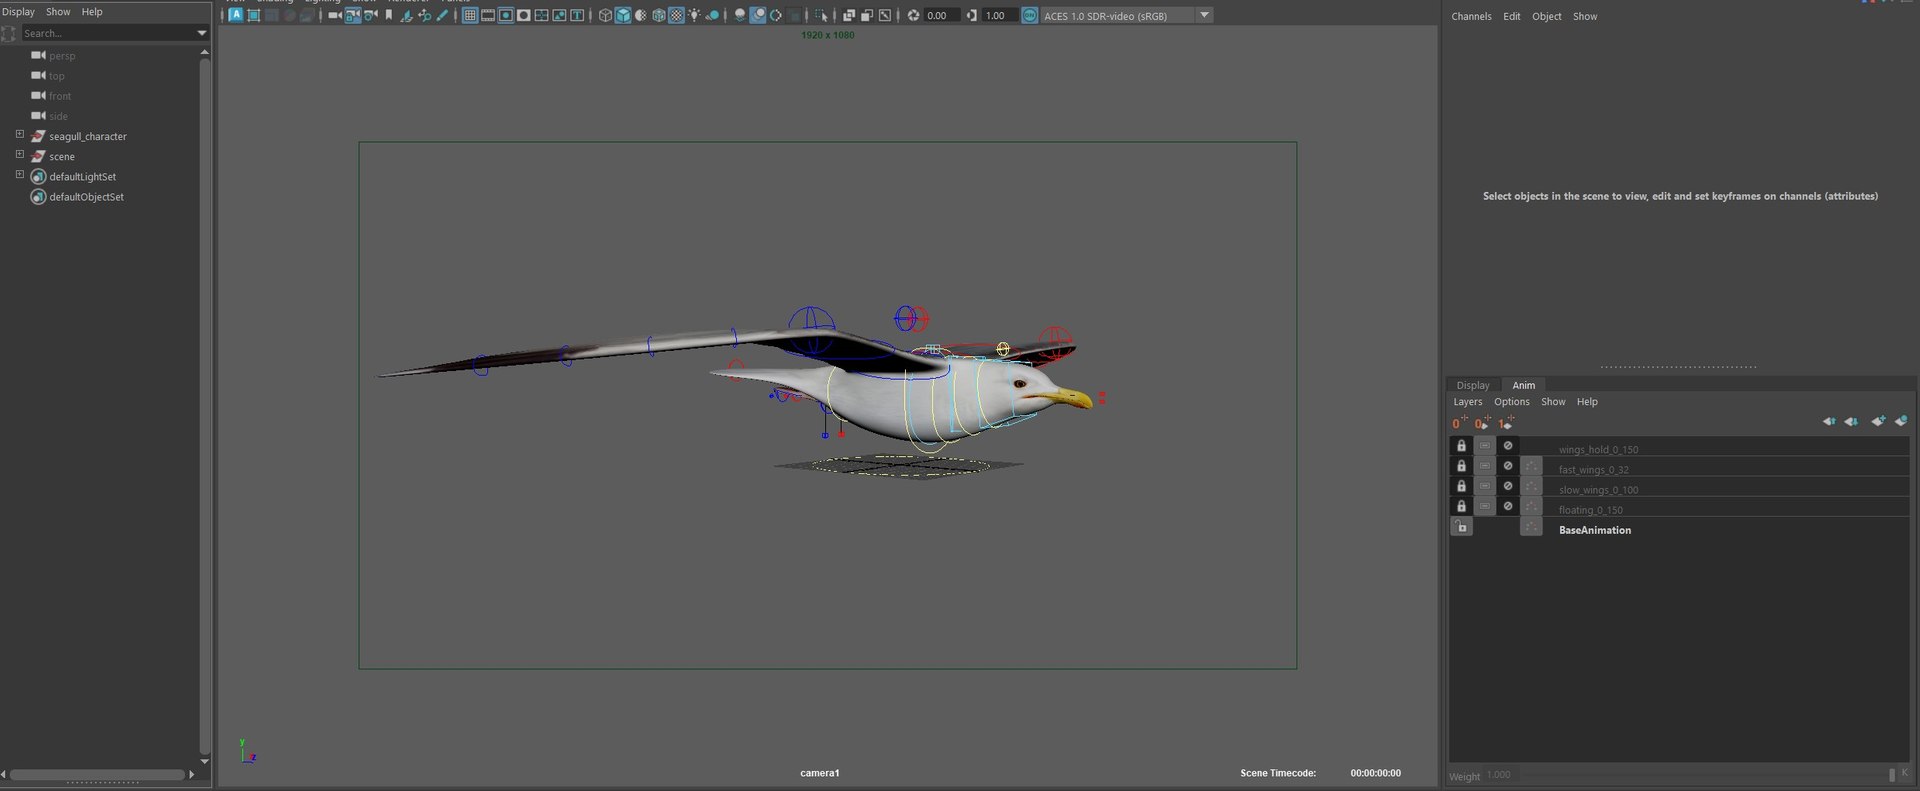Viewport: 1920px width, 791px height.
Task: Click the Select Camera toolbar icon
Action: point(335,15)
